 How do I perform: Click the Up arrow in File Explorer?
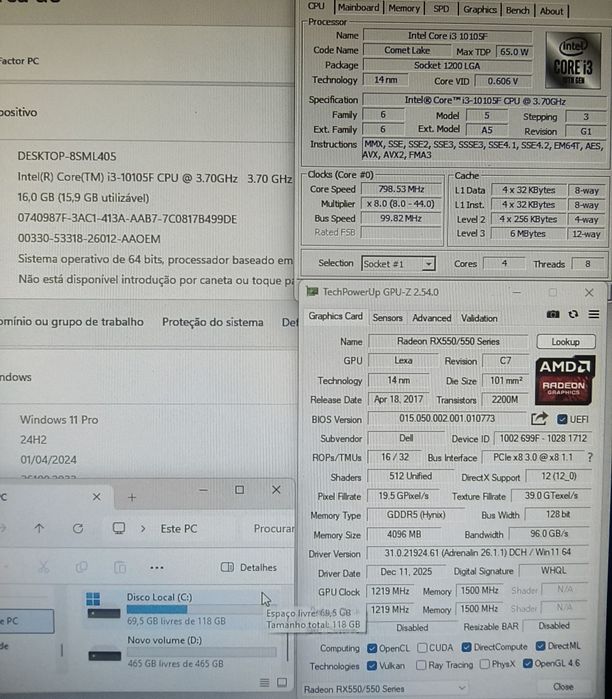coord(39,529)
